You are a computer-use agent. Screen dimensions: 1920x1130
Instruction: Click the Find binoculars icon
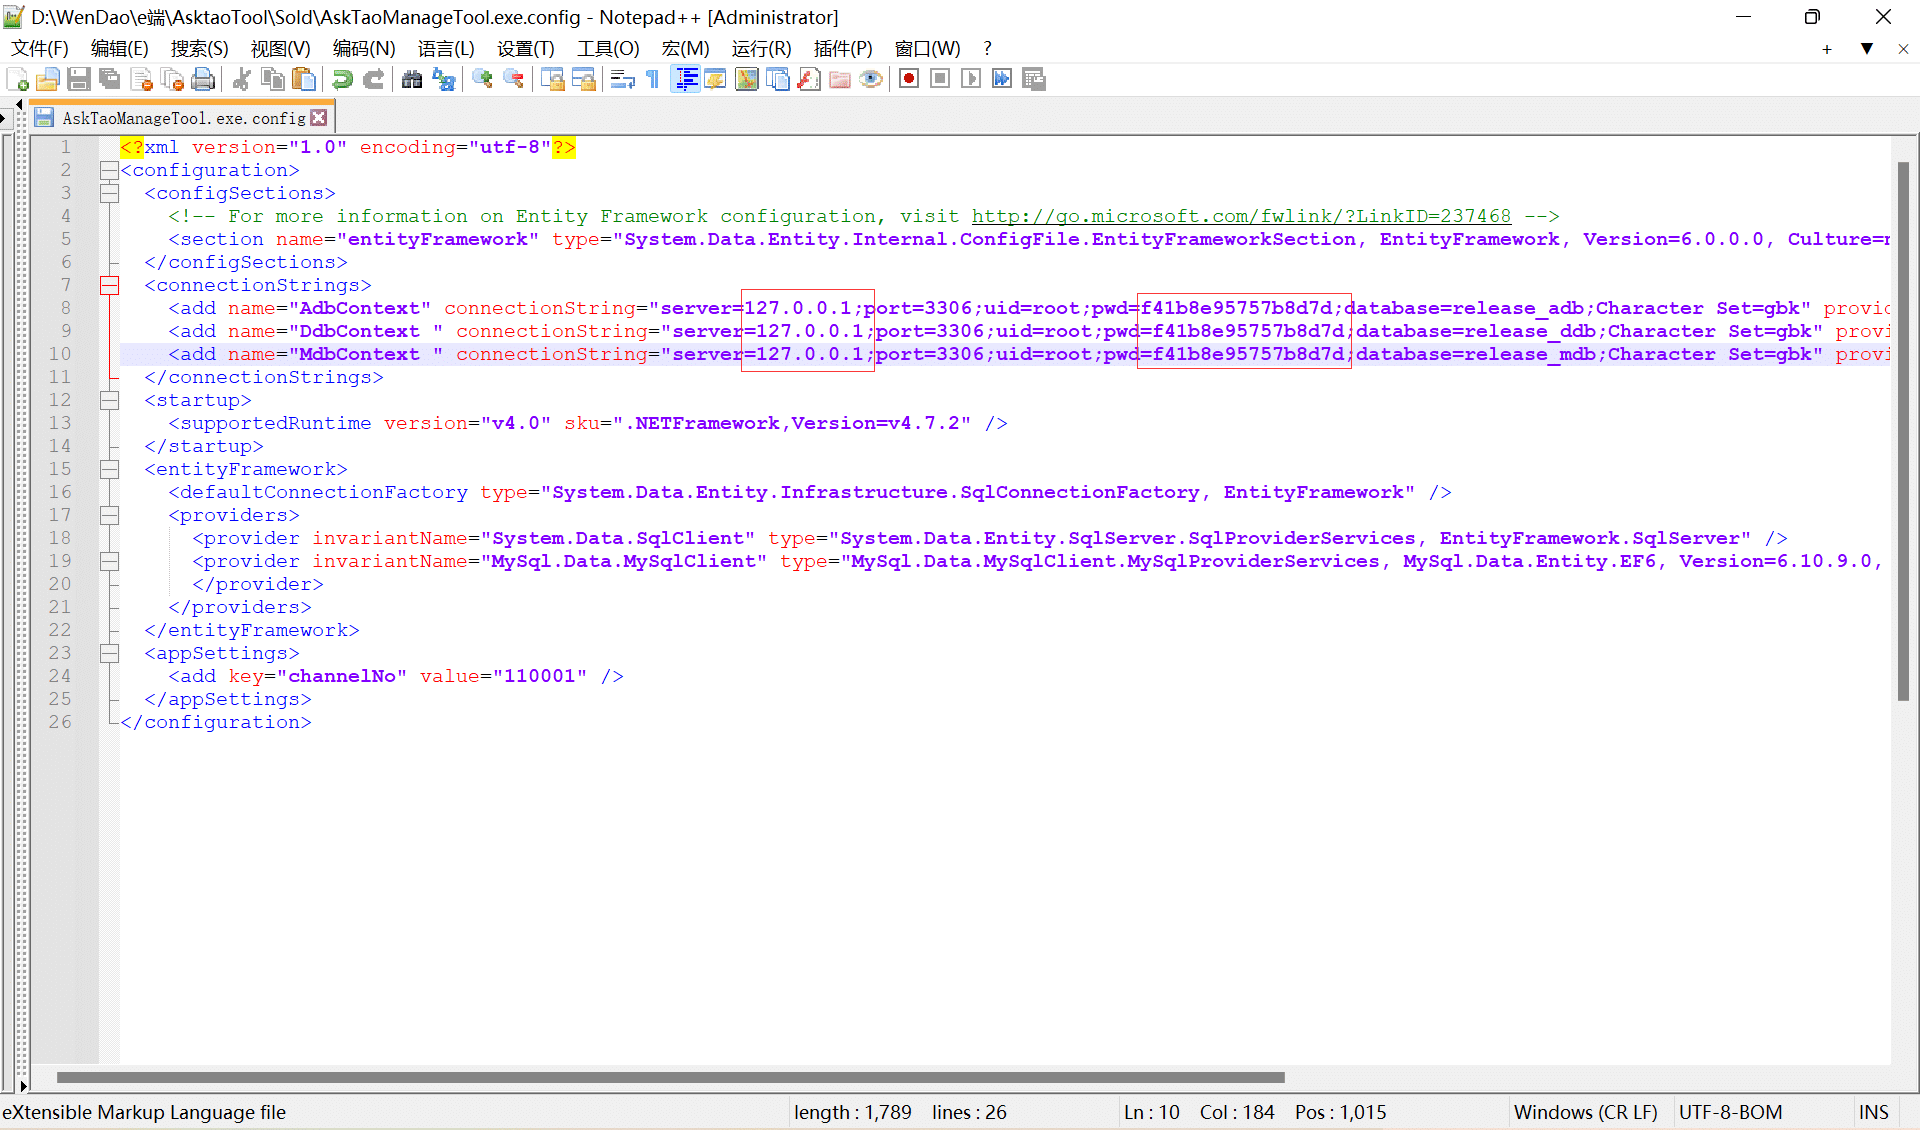pyautogui.click(x=411, y=79)
